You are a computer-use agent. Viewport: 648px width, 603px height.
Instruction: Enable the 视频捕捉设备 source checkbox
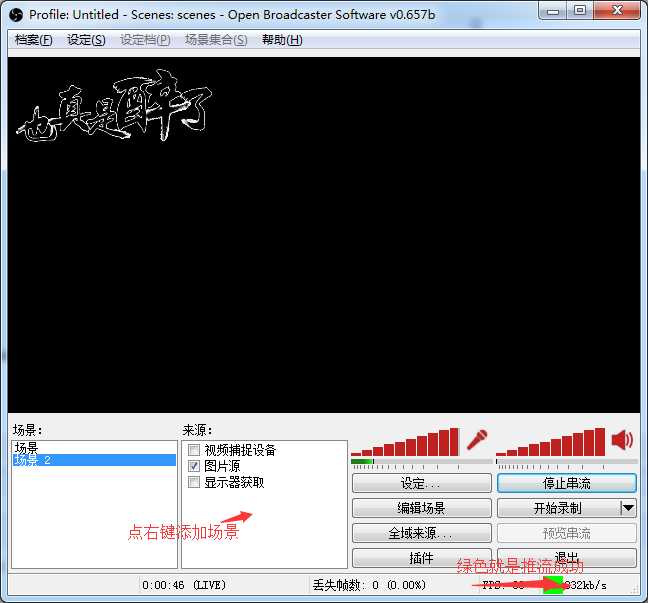pyautogui.click(x=194, y=450)
